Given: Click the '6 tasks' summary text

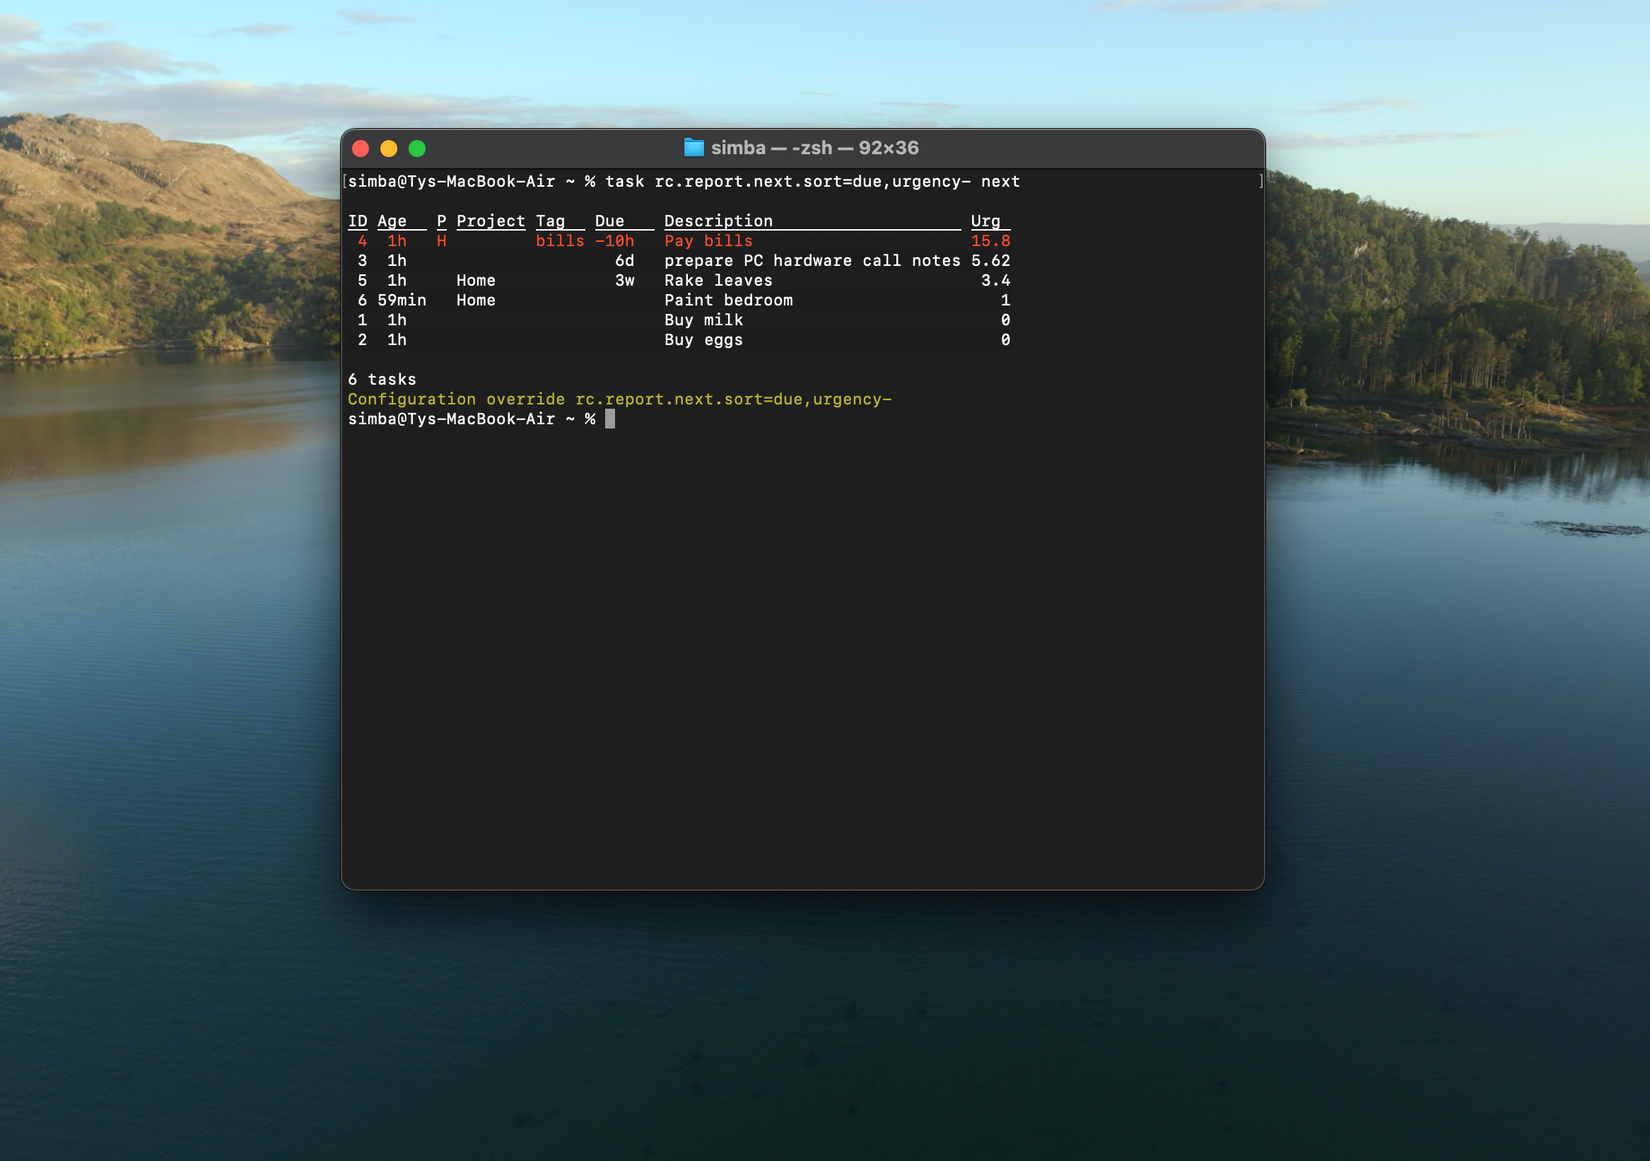Looking at the screenshot, I should point(381,379).
